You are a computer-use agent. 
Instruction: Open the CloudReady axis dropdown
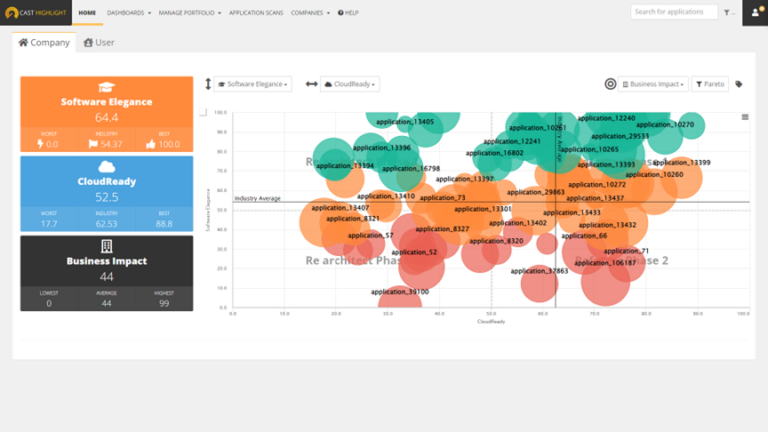coord(350,84)
